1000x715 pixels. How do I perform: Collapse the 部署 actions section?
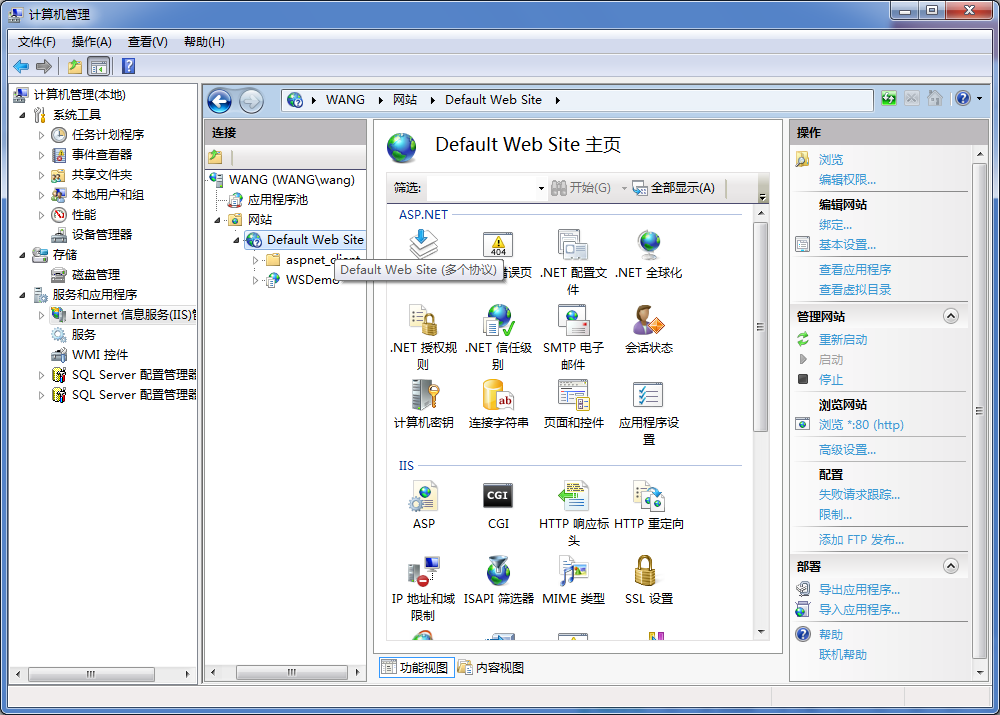[950, 566]
